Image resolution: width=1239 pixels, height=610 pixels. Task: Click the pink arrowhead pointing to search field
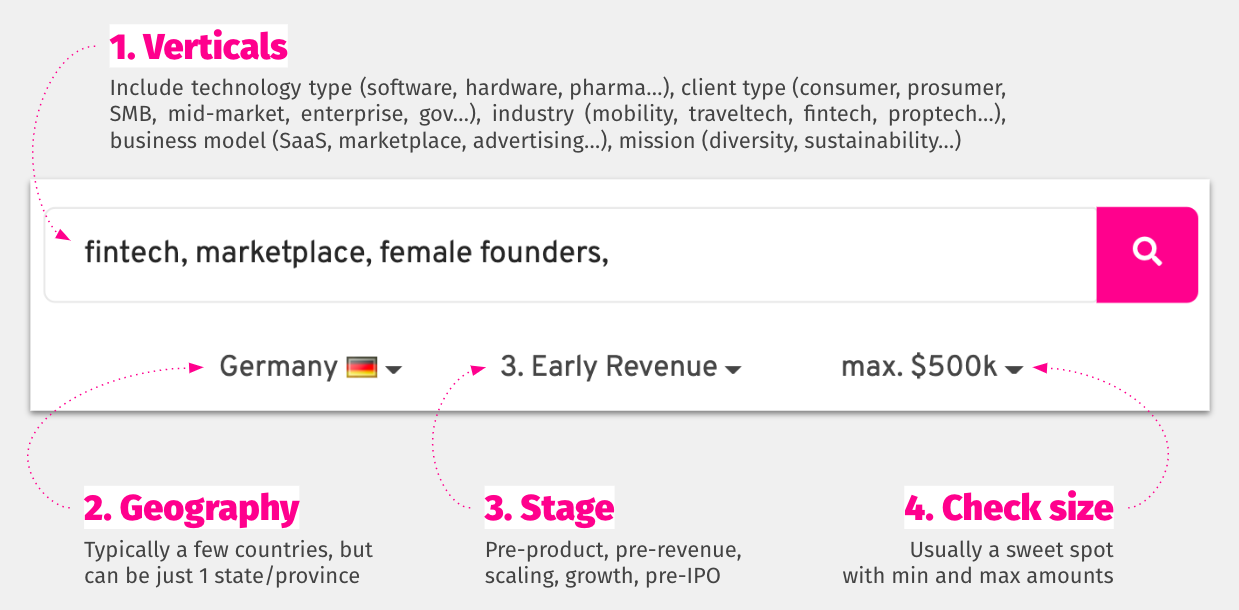[x=63, y=236]
